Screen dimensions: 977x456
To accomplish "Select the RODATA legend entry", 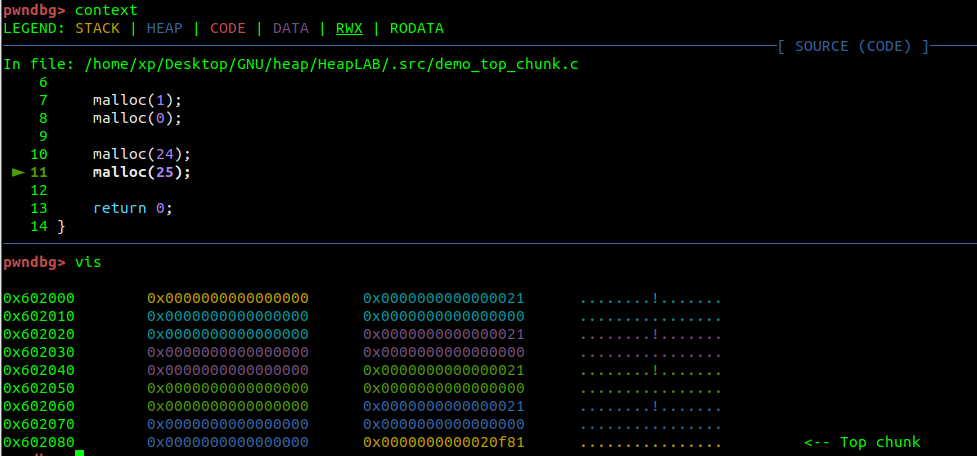I will point(416,29).
